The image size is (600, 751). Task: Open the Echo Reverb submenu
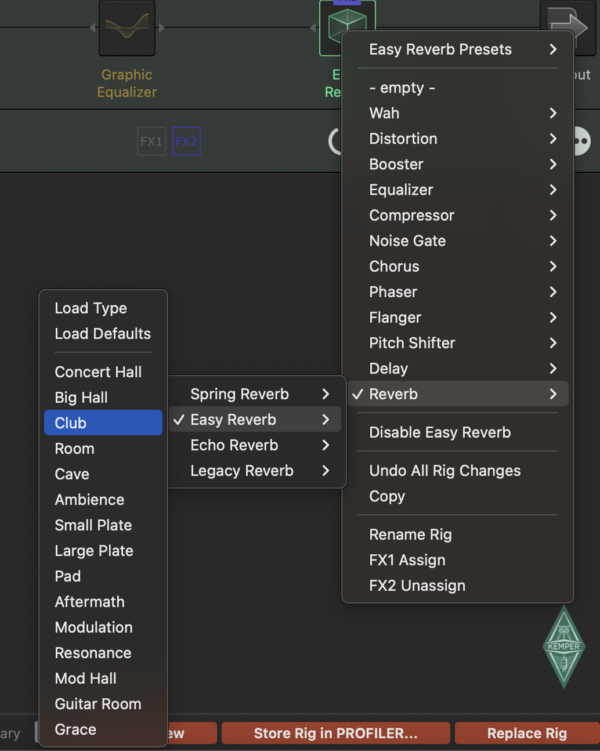pyautogui.click(x=257, y=445)
